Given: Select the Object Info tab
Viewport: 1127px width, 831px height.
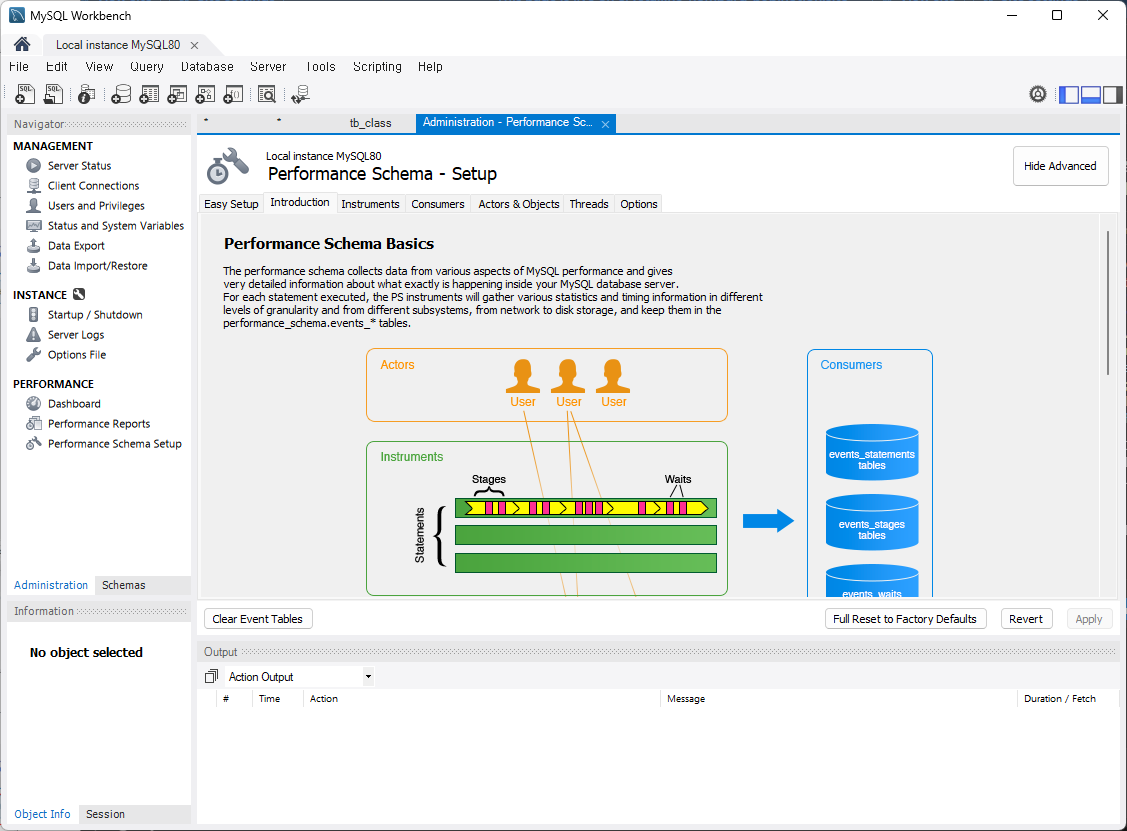Looking at the screenshot, I should (42, 814).
